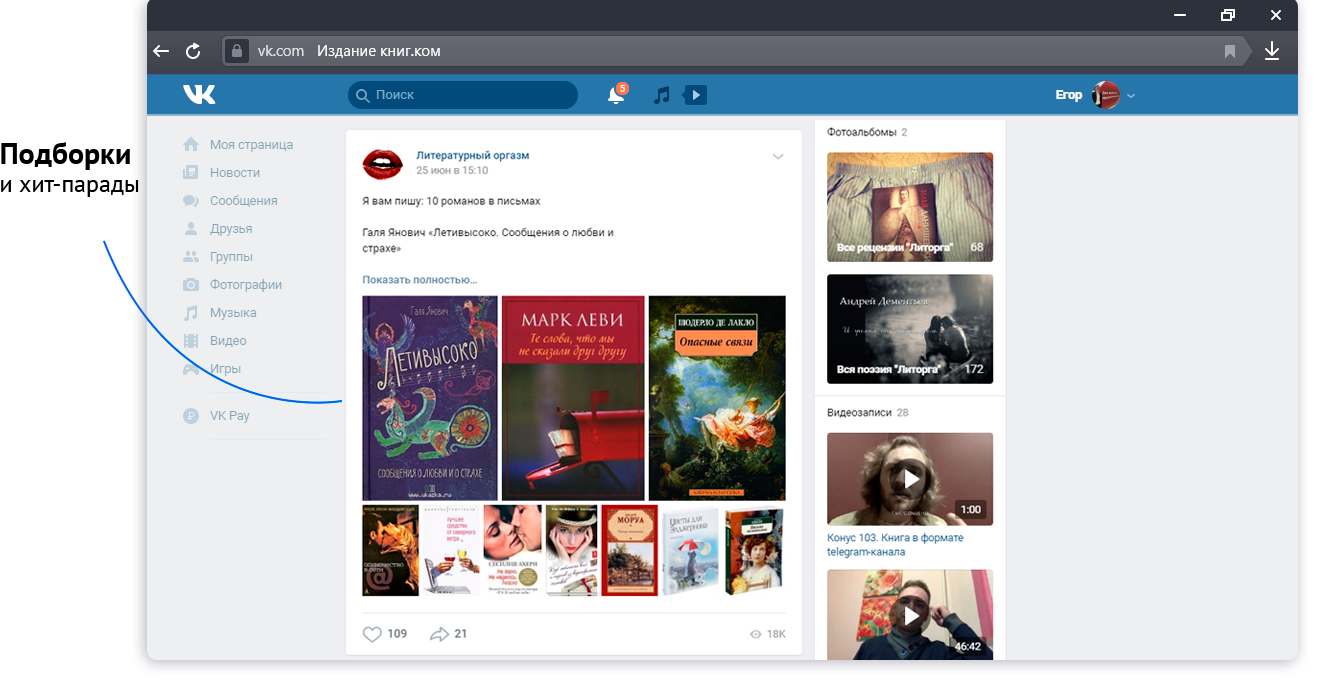Click the Поиск search field

[463, 95]
